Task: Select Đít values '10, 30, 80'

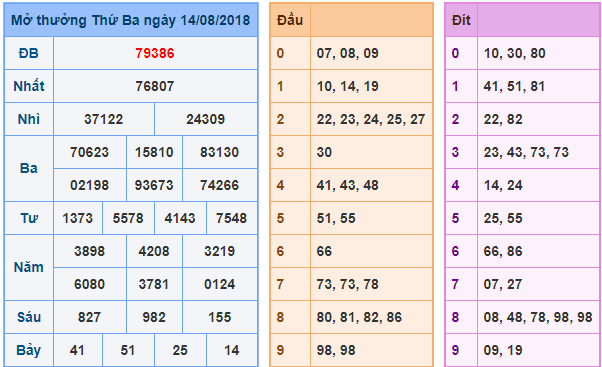Action: click(x=514, y=53)
